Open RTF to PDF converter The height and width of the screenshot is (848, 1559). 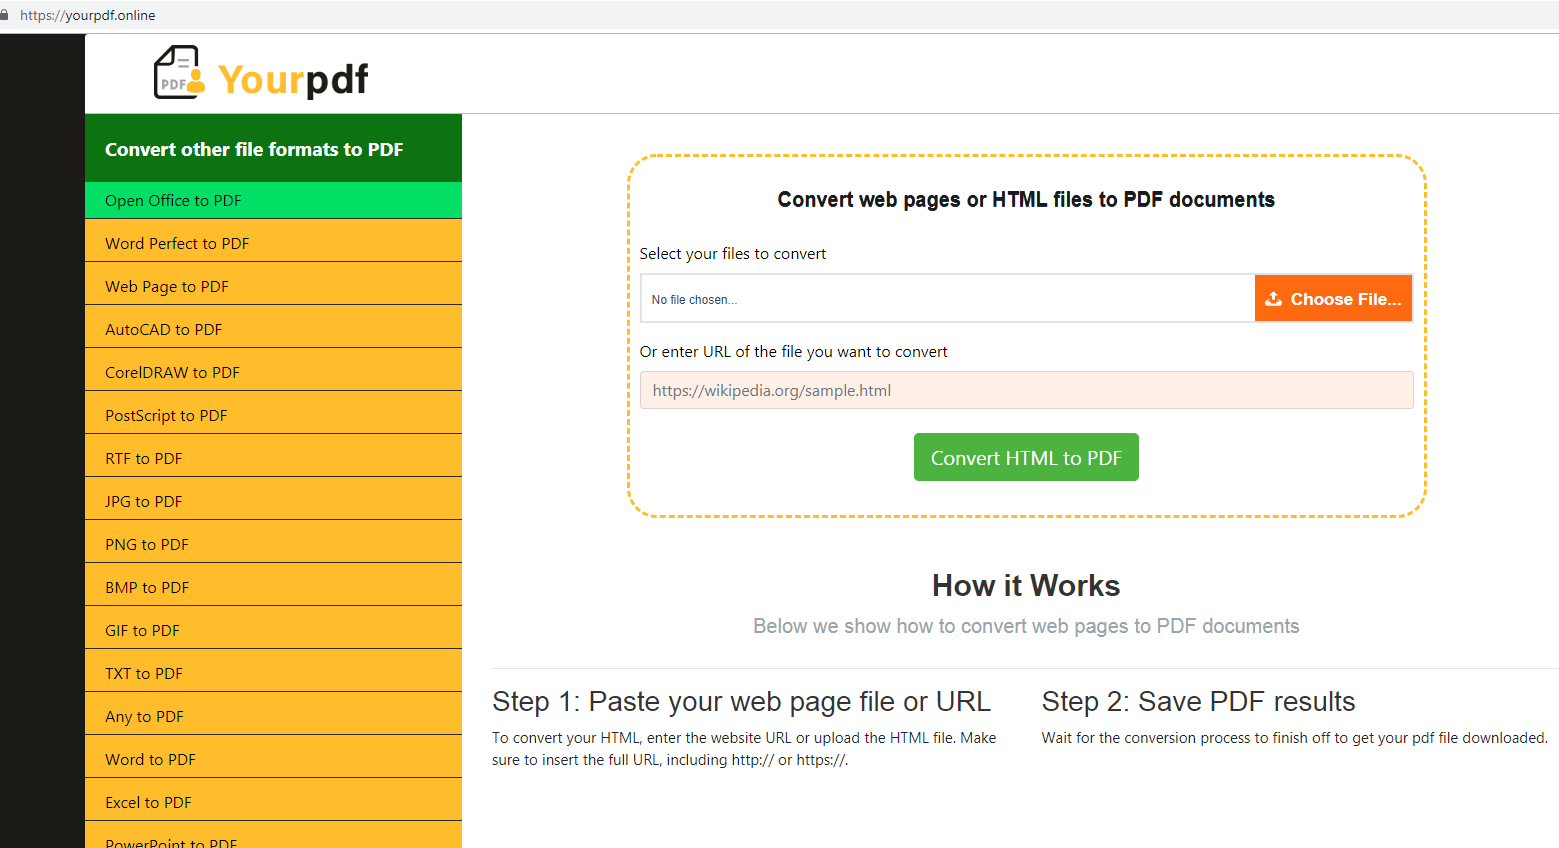(x=273, y=458)
